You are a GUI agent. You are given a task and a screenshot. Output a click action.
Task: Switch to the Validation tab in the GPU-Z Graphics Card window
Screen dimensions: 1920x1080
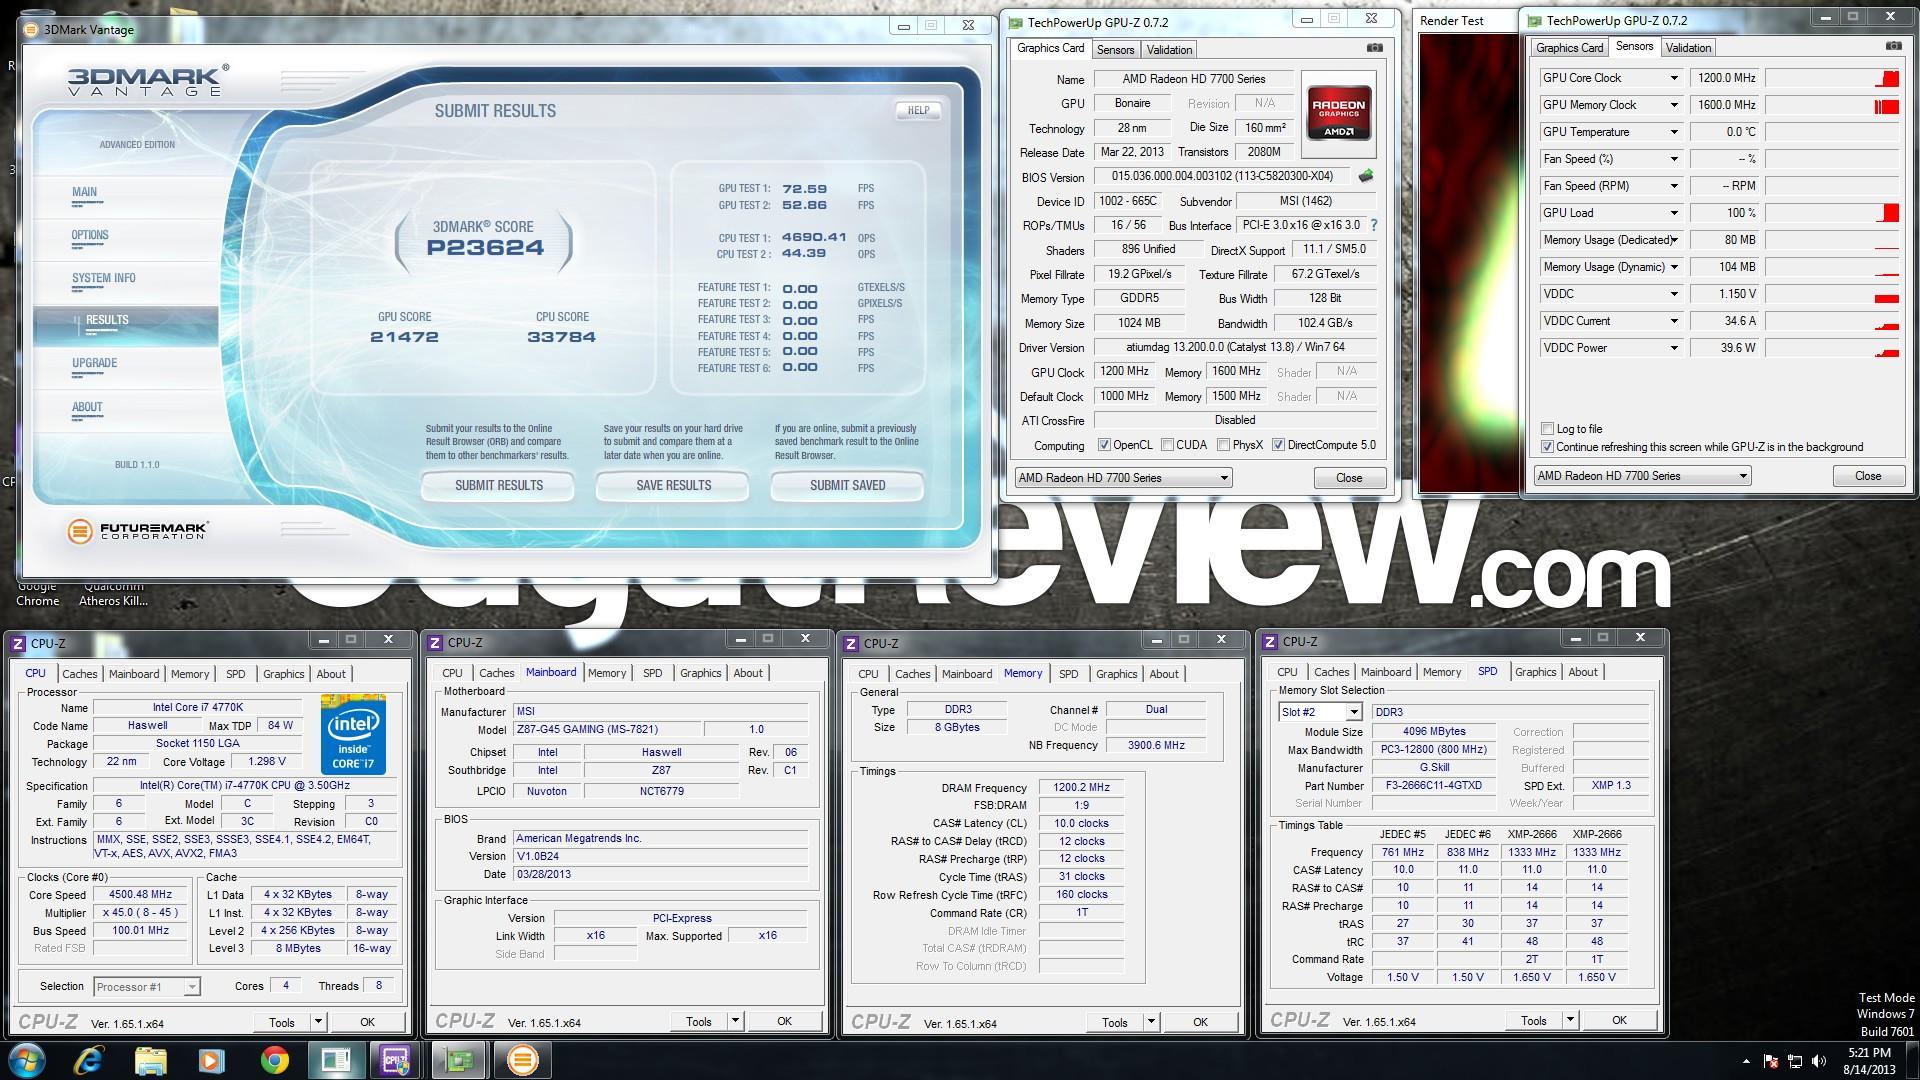(1169, 50)
